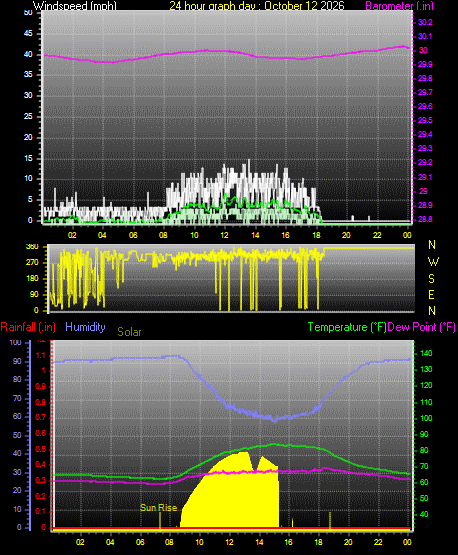Click windspeed axis value 45
Viewport: 458px width, 555px height.
coord(28,34)
